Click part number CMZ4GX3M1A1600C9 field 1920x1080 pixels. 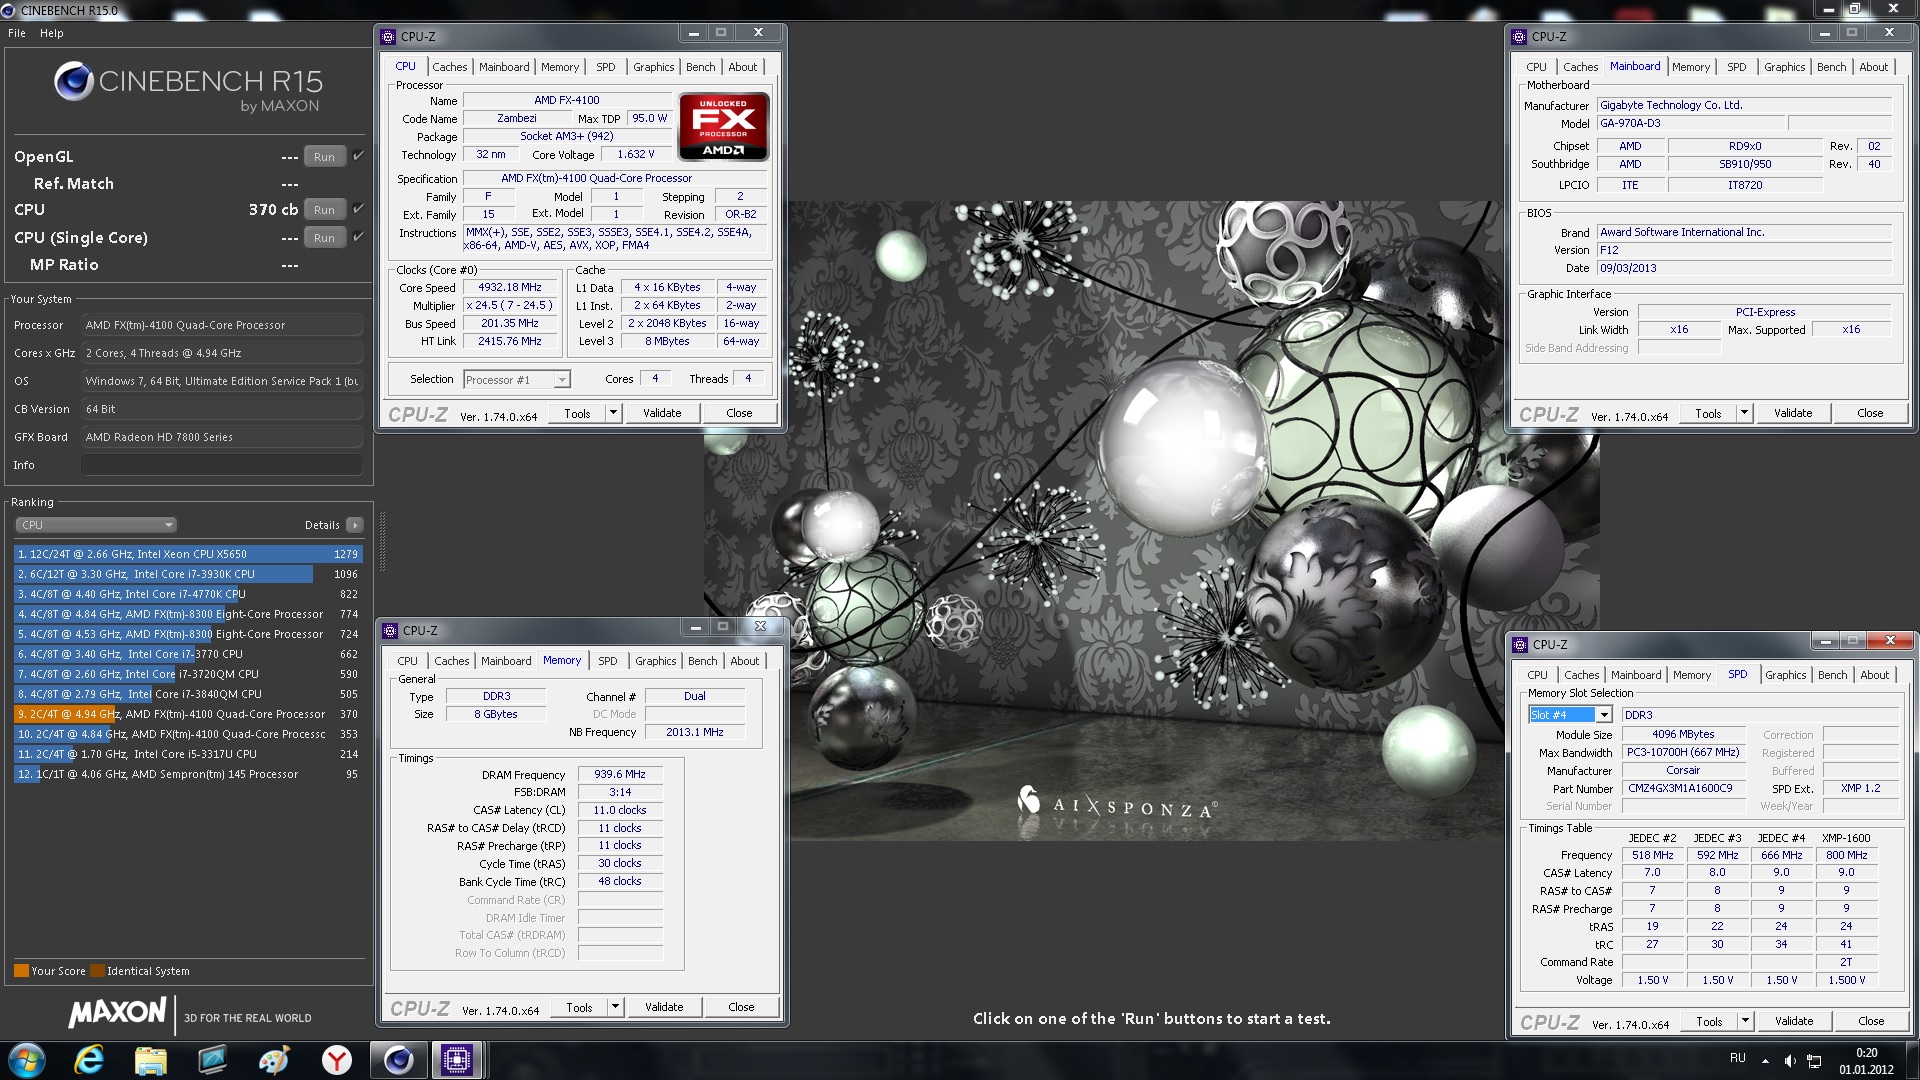1682,788
